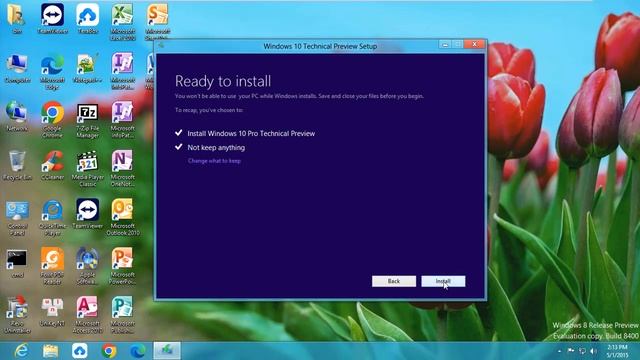
Task: Launch Foxit PDF Reader shortcut
Action: (52, 266)
